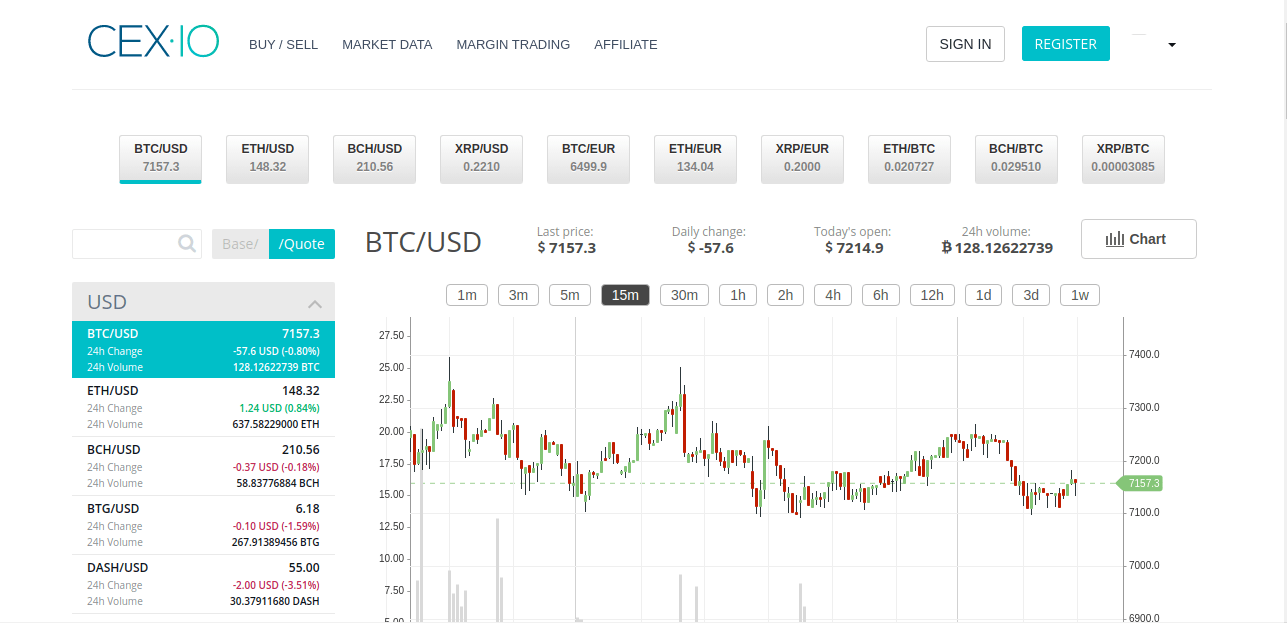This screenshot has width=1287, height=623.
Task: Set chart interval to 3d
Action: [1031, 295]
